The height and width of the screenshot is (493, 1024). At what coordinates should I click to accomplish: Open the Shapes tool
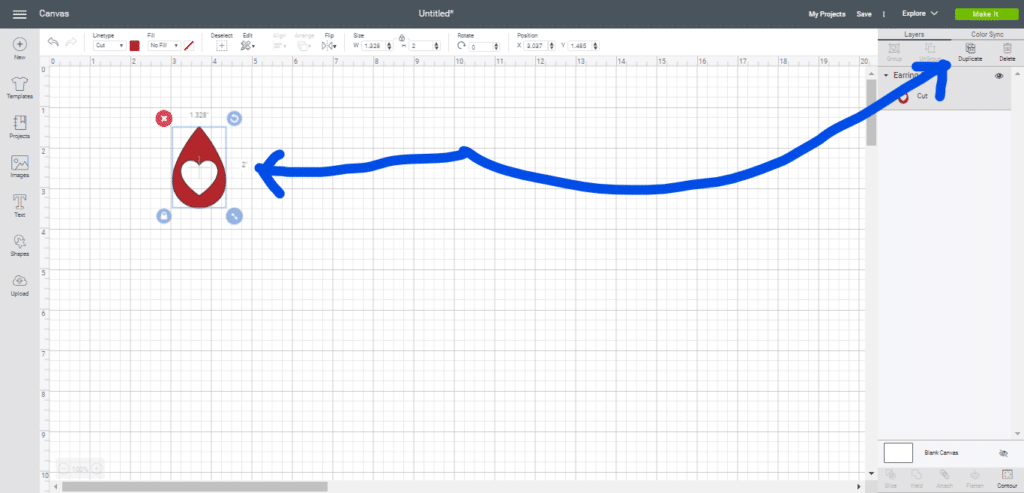click(x=19, y=244)
